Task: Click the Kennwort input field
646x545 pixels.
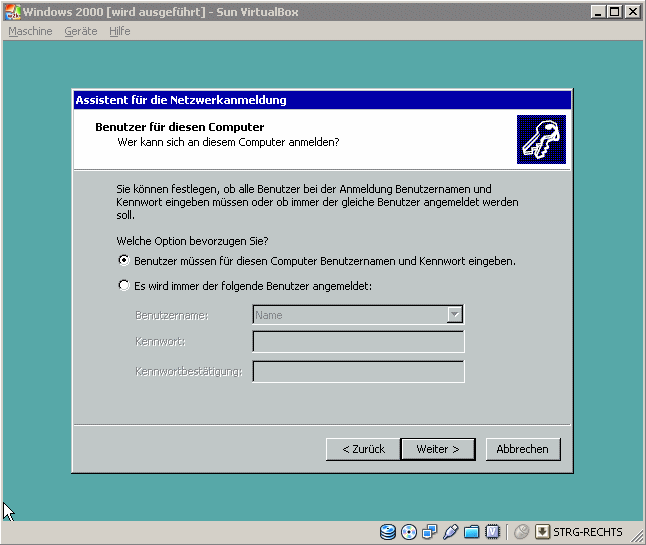Action: 358,343
